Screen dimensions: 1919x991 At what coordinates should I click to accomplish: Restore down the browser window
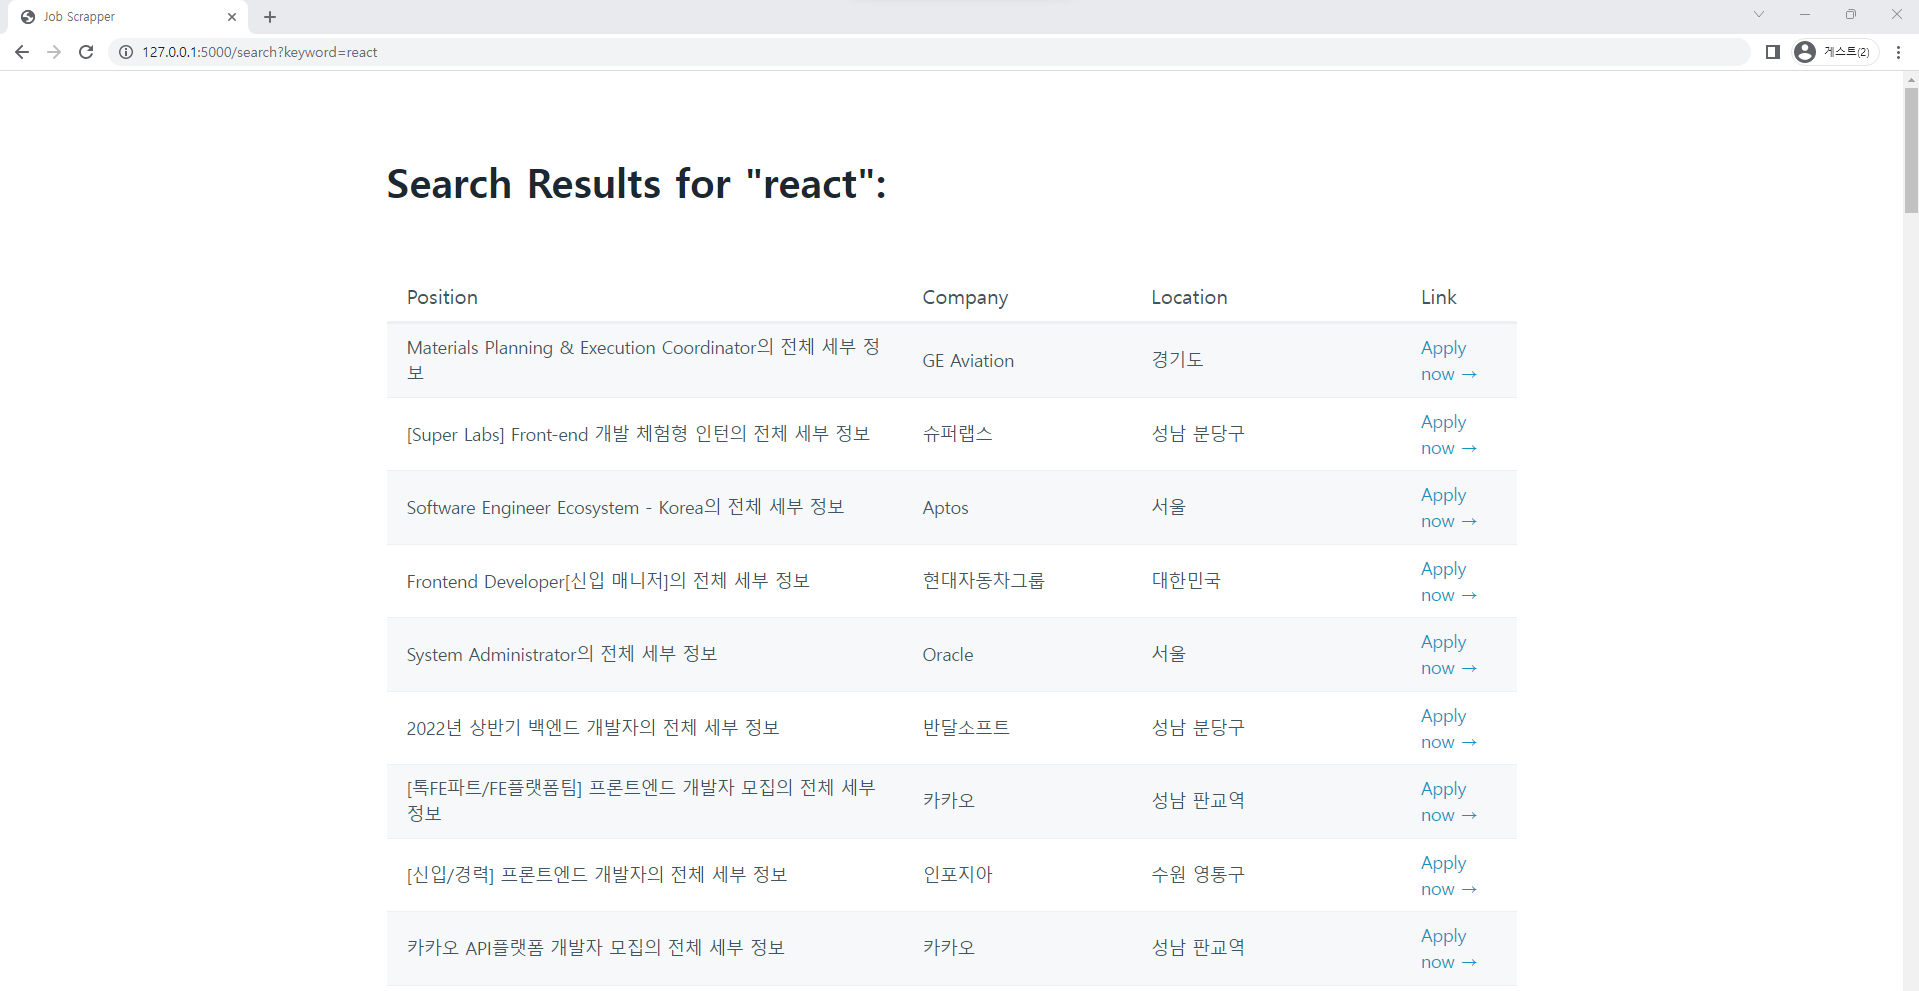coord(1851,14)
